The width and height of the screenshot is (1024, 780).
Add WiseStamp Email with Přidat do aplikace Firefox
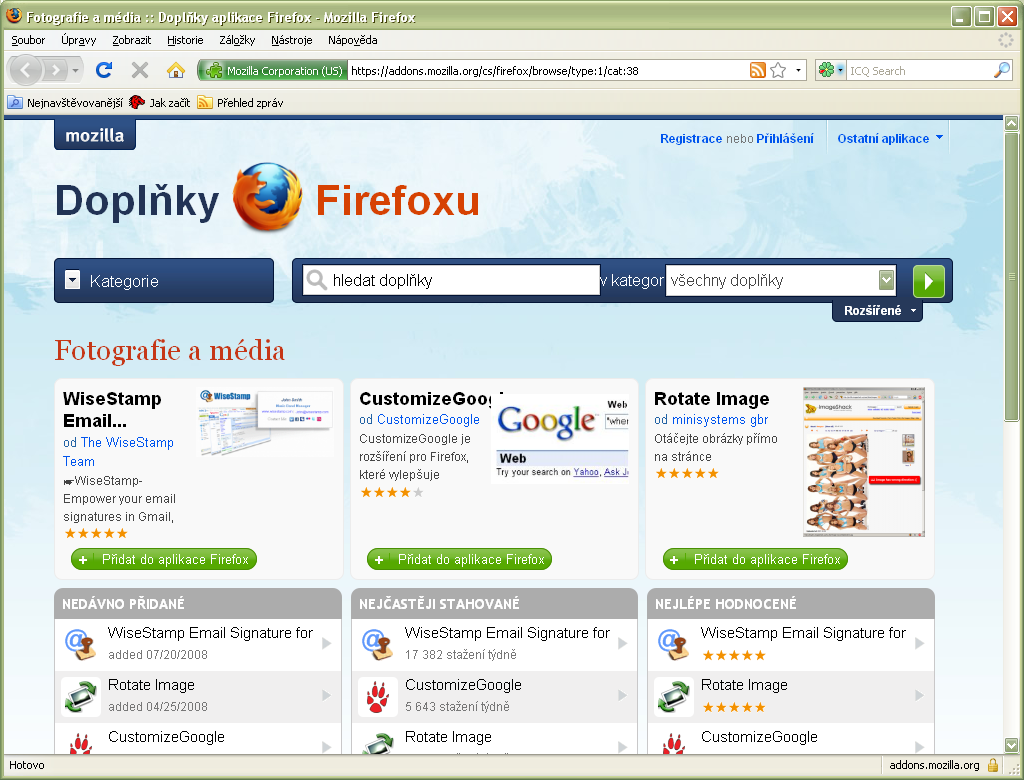click(164, 559)
